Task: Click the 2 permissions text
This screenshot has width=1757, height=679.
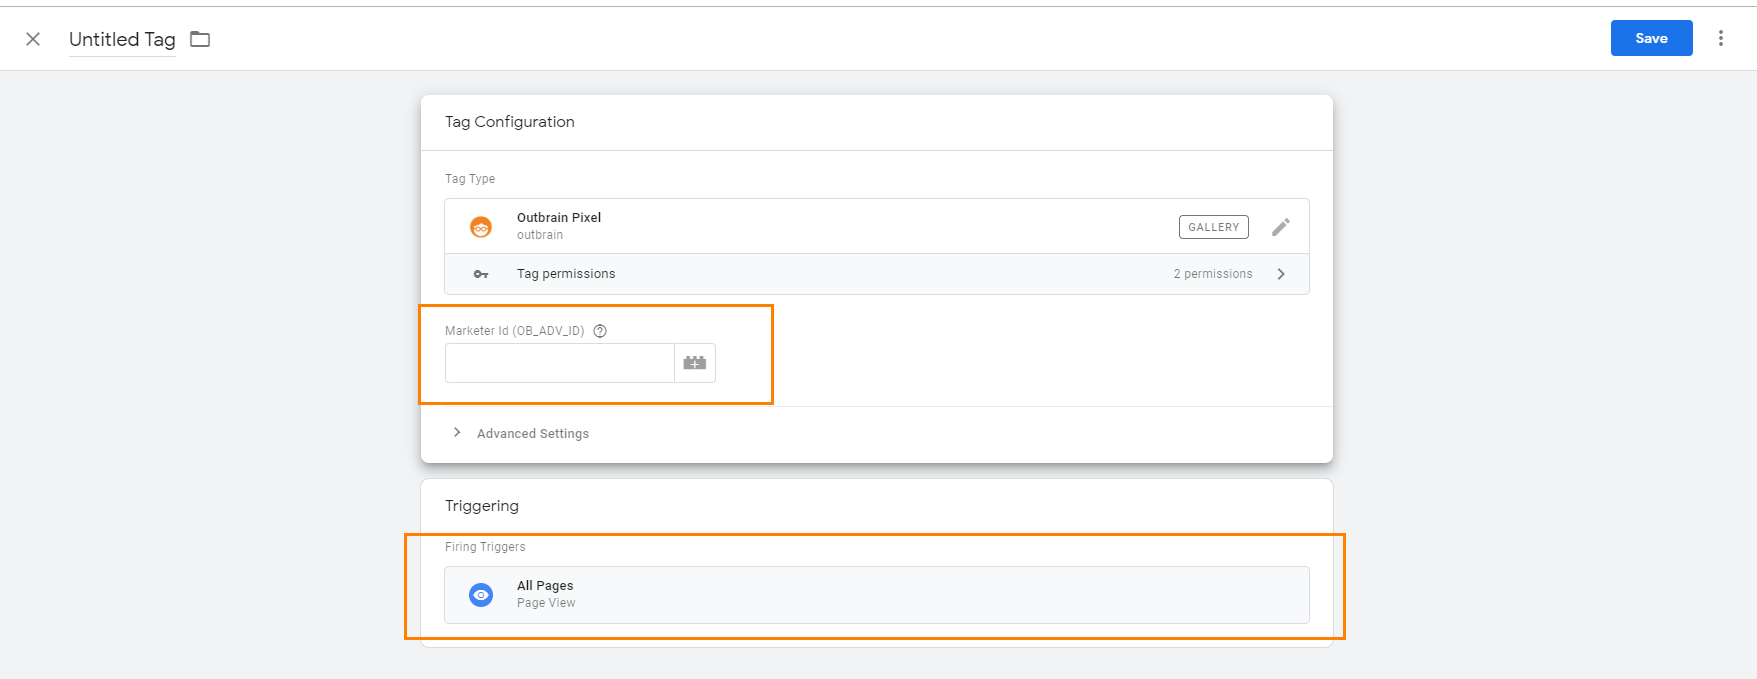Action: pos(1212,274)
